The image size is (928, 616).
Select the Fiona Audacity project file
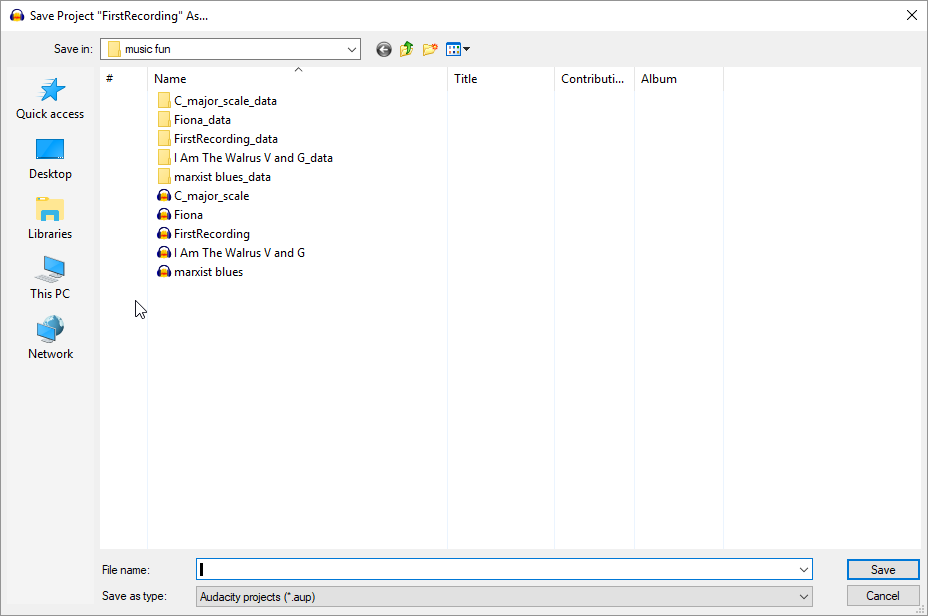188,215
